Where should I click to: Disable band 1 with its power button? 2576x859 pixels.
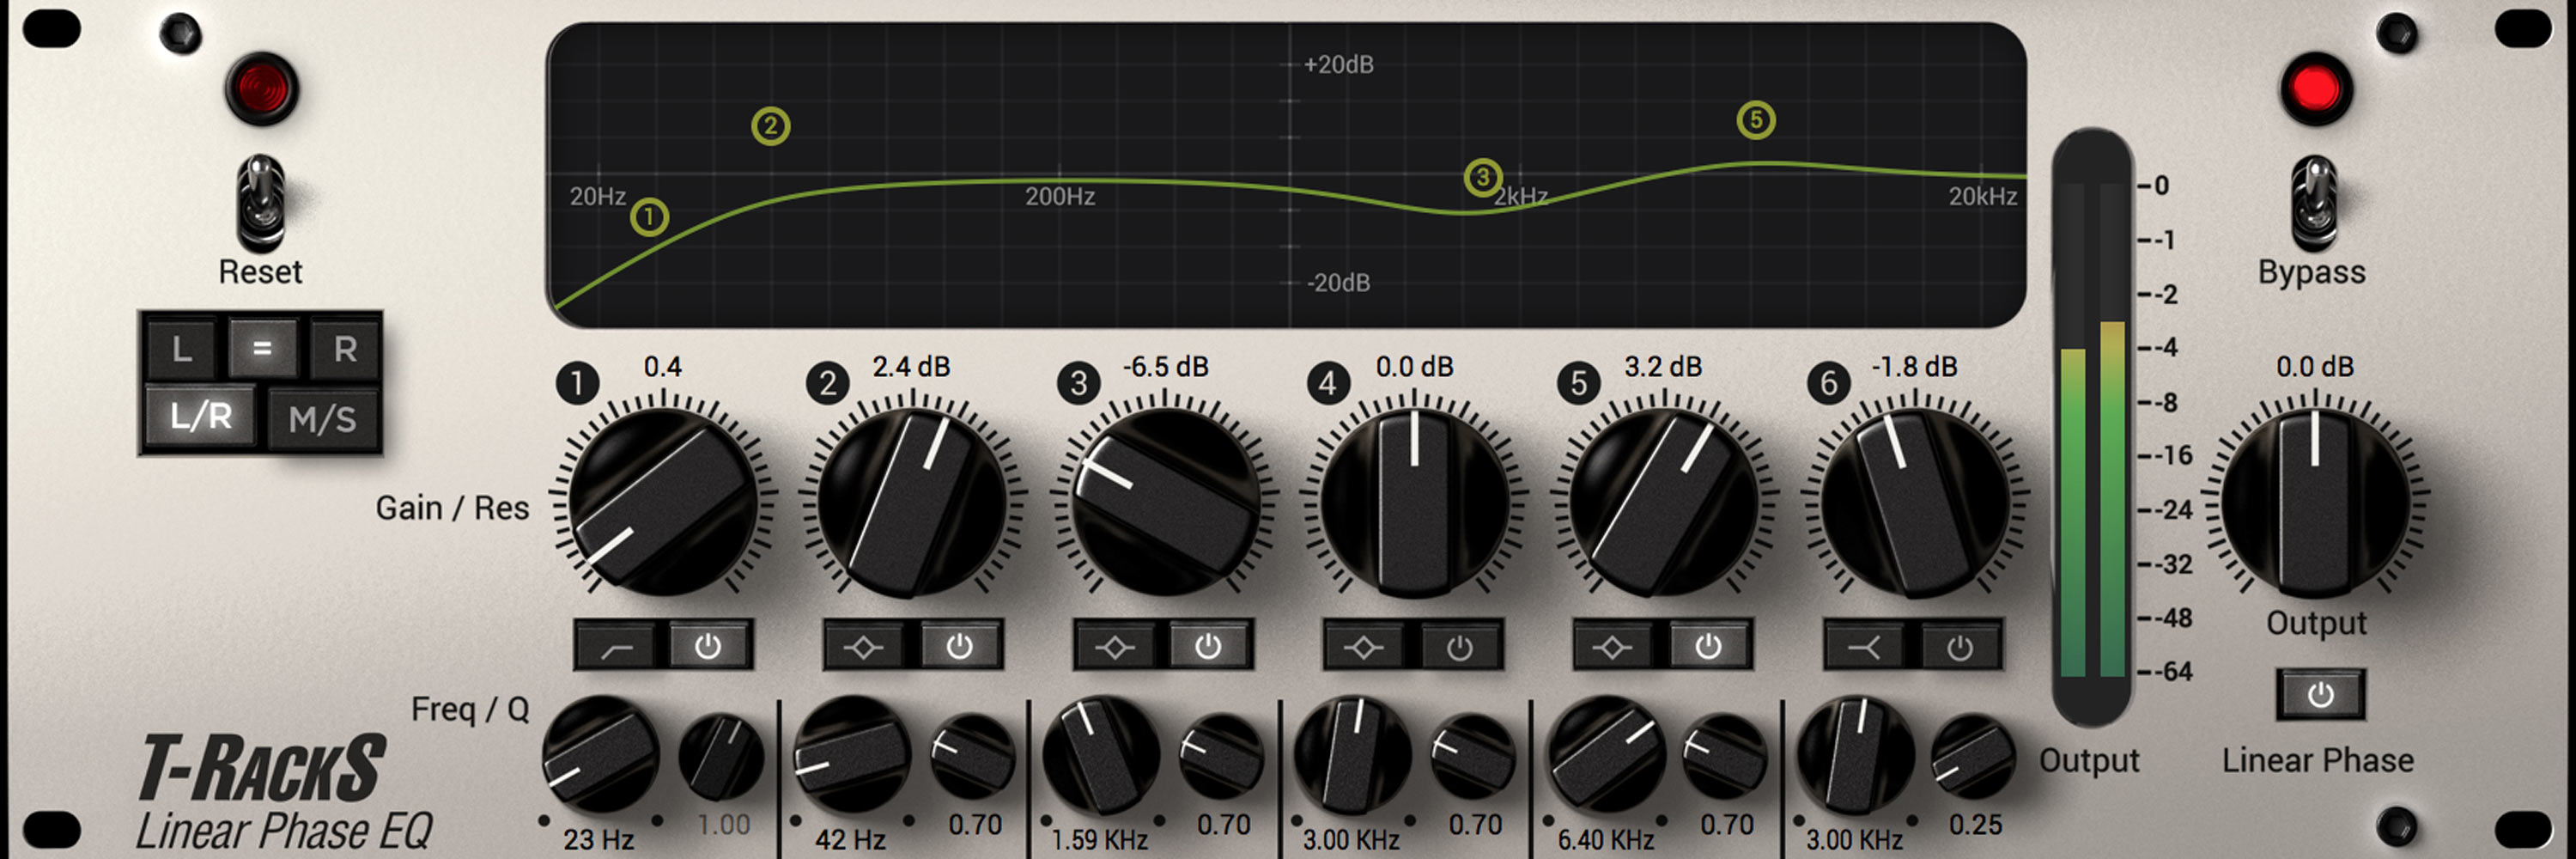point(708,647)
